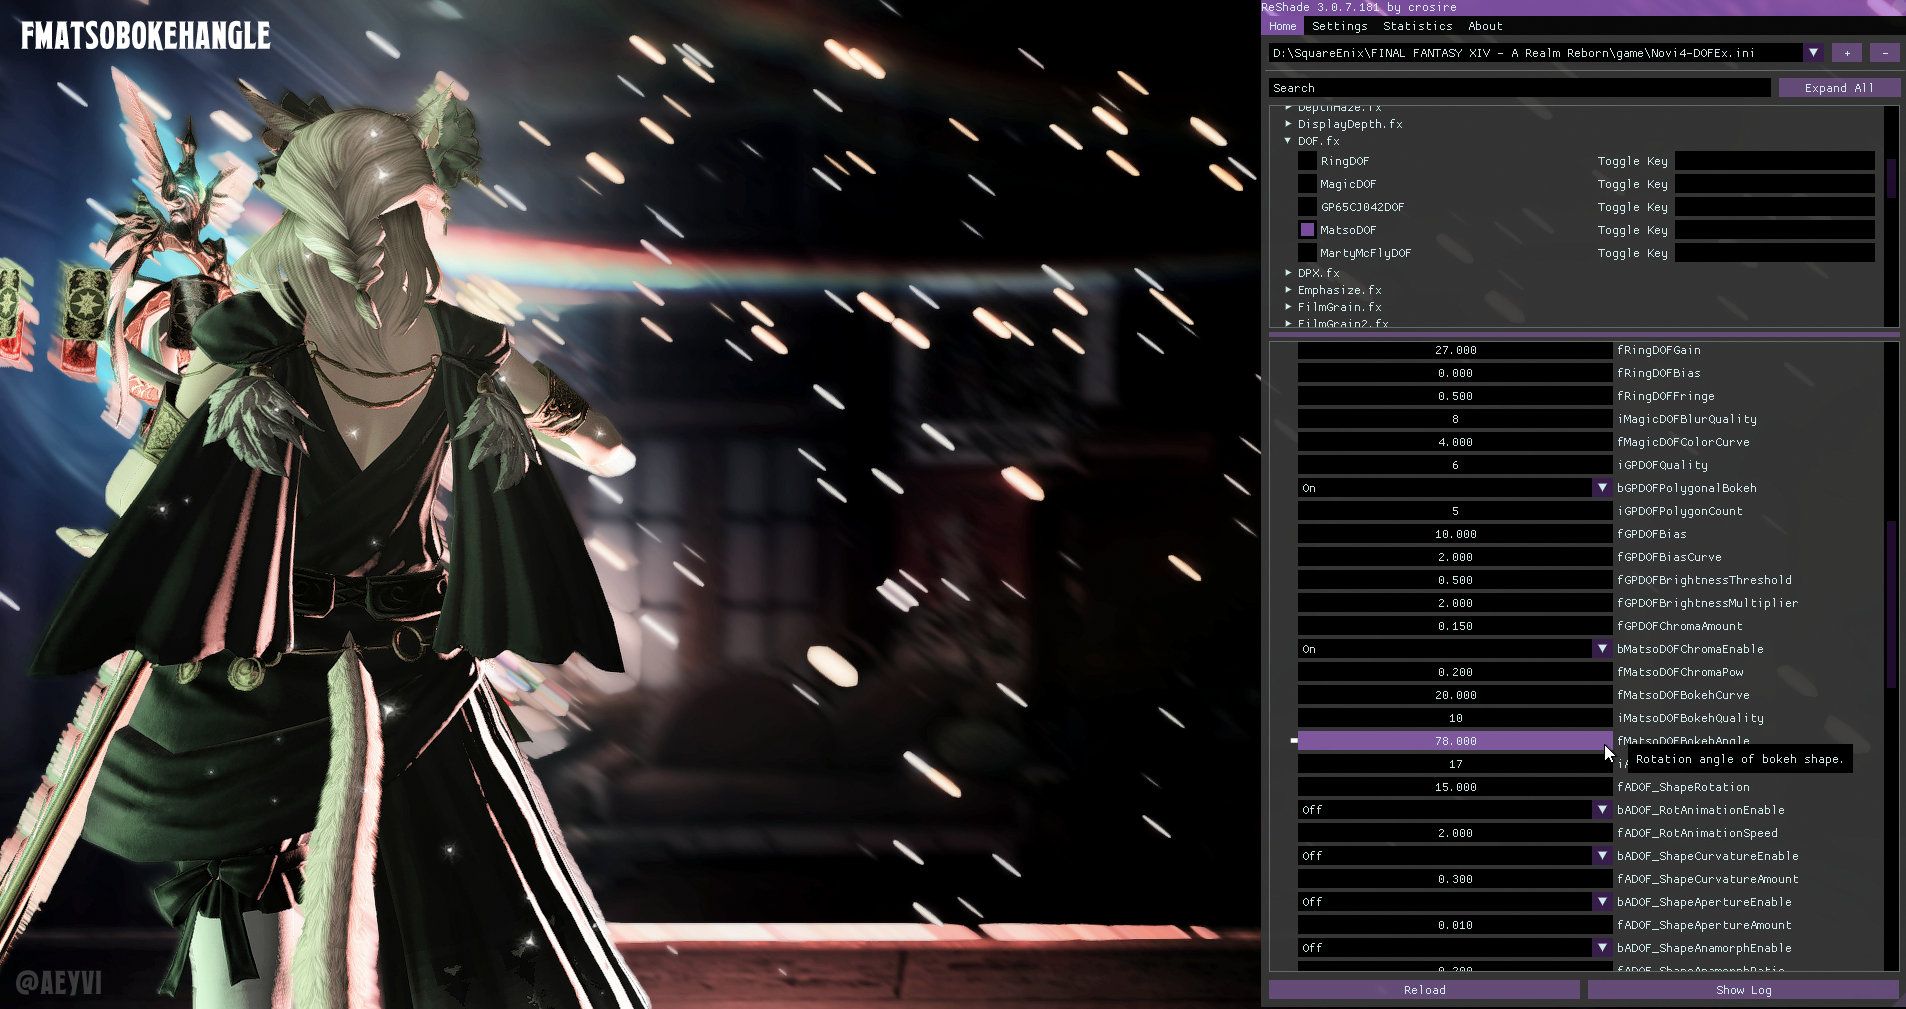Screen dimensions: 1906x1009
Task: Enable the MagicDOF checkbox
Action: [1307, 184]
